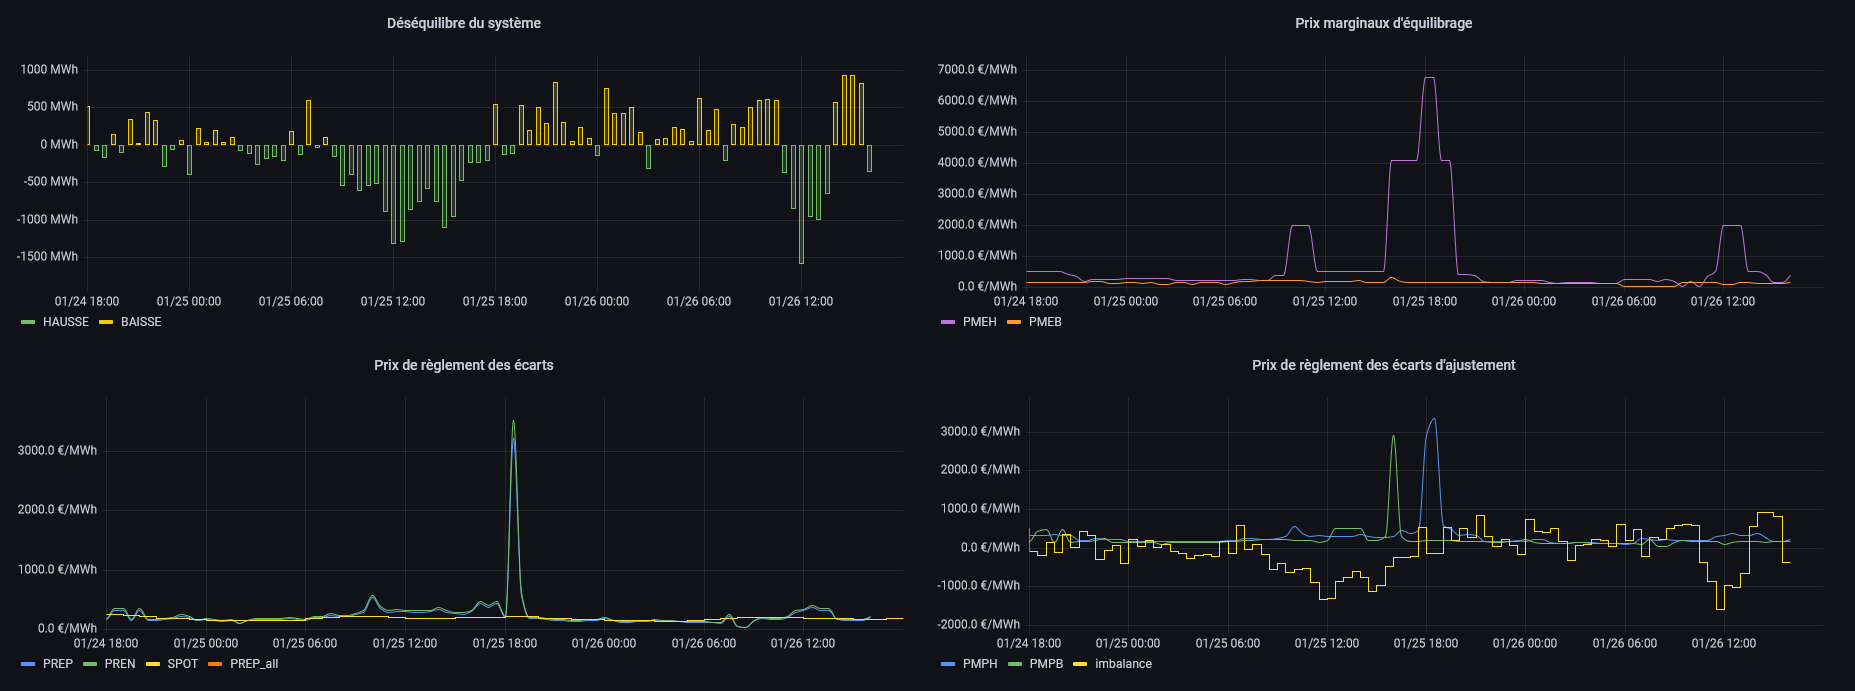The image size is (1855, 691).
Task: Toggle the BAISSE series legend label
Action: pos(141,322)
